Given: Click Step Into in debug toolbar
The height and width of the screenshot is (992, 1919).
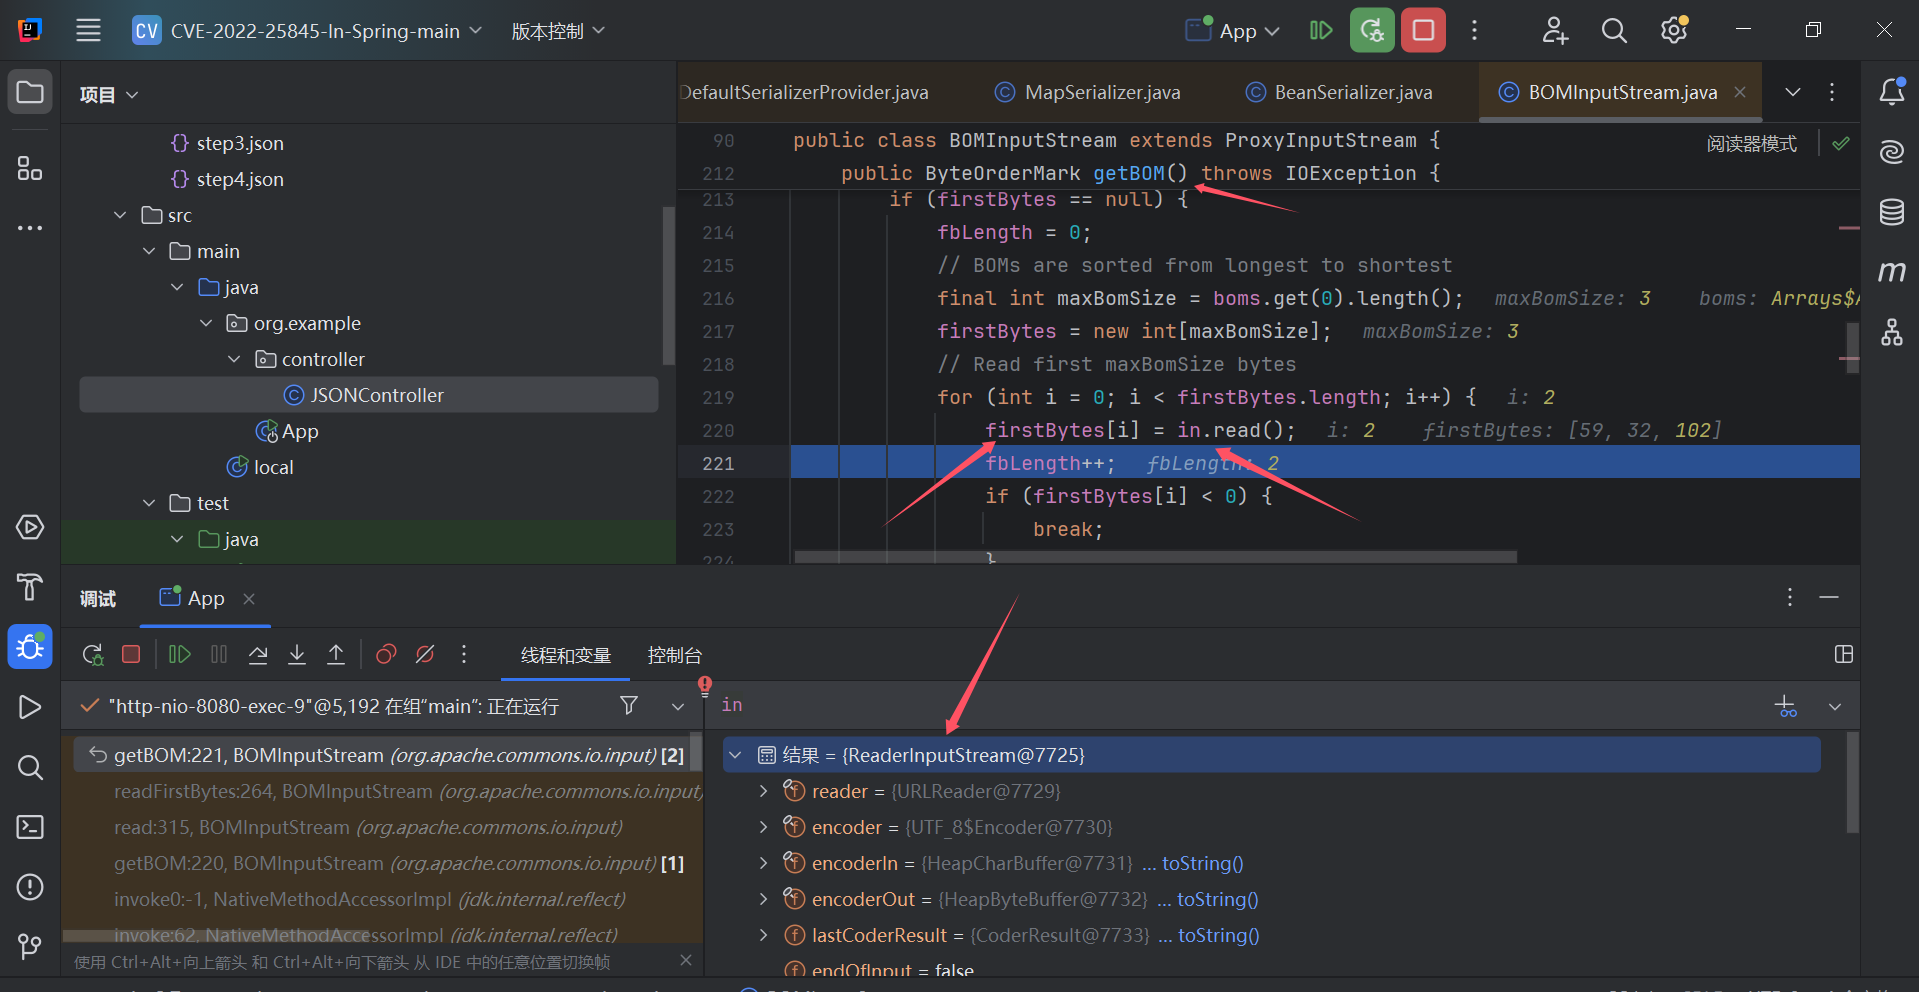Looking at the screenshot, I should 297,655.
